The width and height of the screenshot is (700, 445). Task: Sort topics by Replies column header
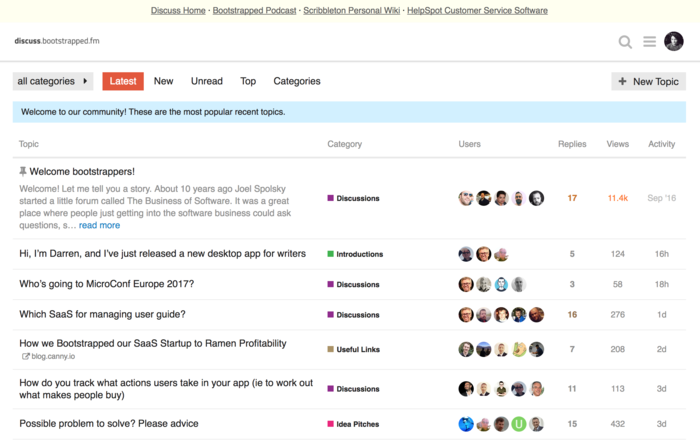(x=572, y=144)
